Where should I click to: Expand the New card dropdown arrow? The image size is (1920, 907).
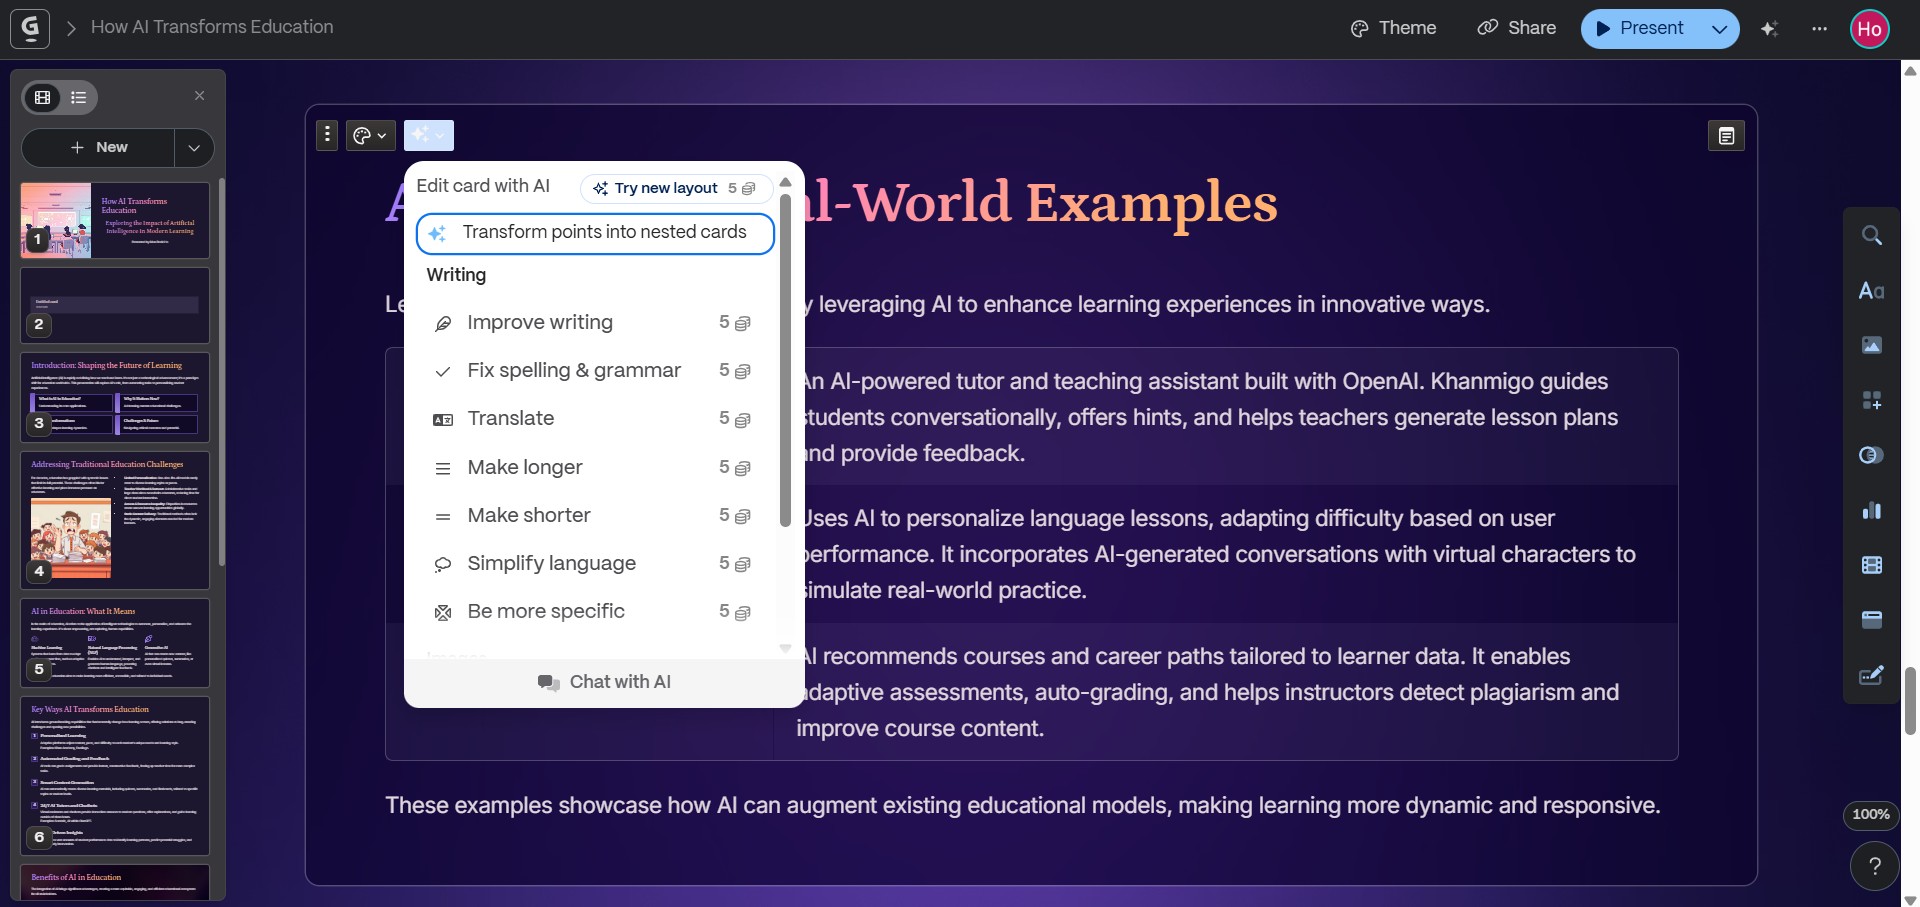[x=194, y=147]
